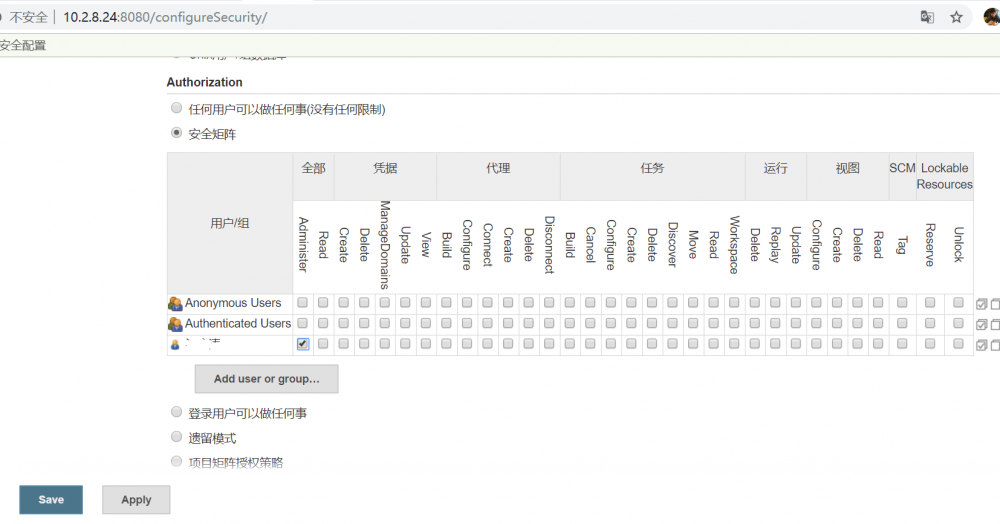The image size is (1000, 524).
Task: Check 全部 Read for Authenticated Users
Action: (323, 323)
